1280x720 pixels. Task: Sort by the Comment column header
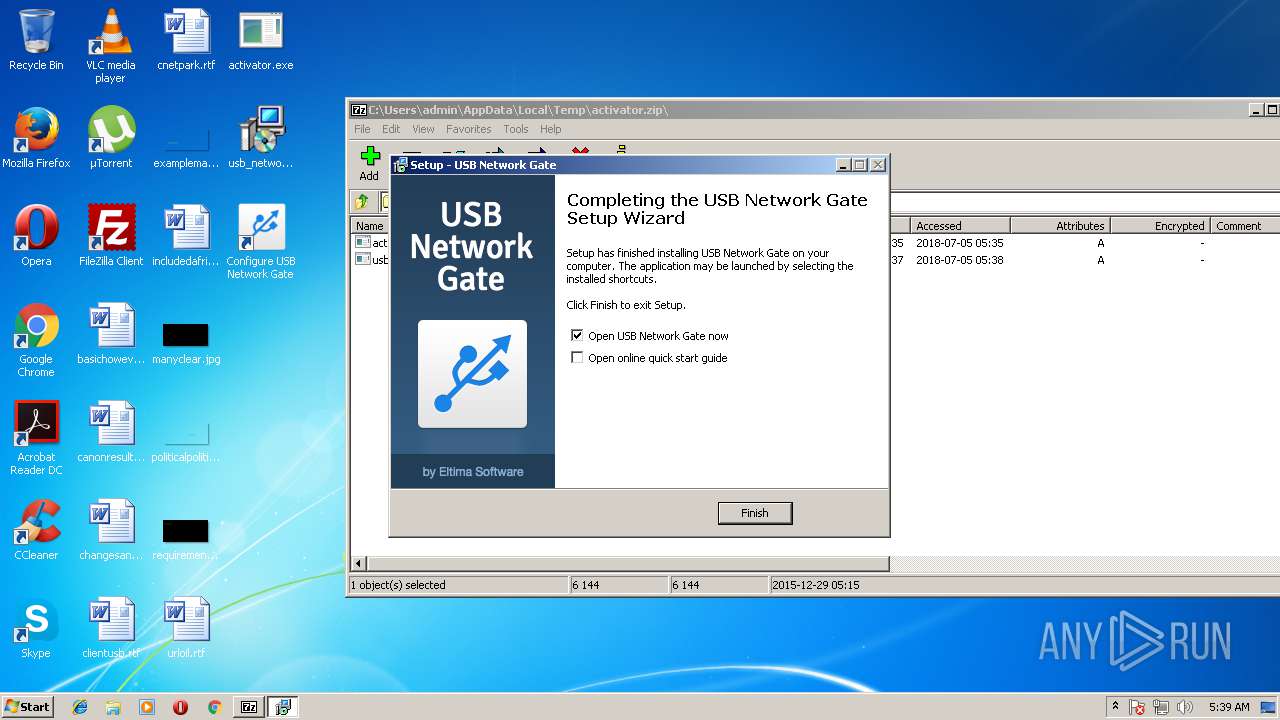click(1245, 226)
